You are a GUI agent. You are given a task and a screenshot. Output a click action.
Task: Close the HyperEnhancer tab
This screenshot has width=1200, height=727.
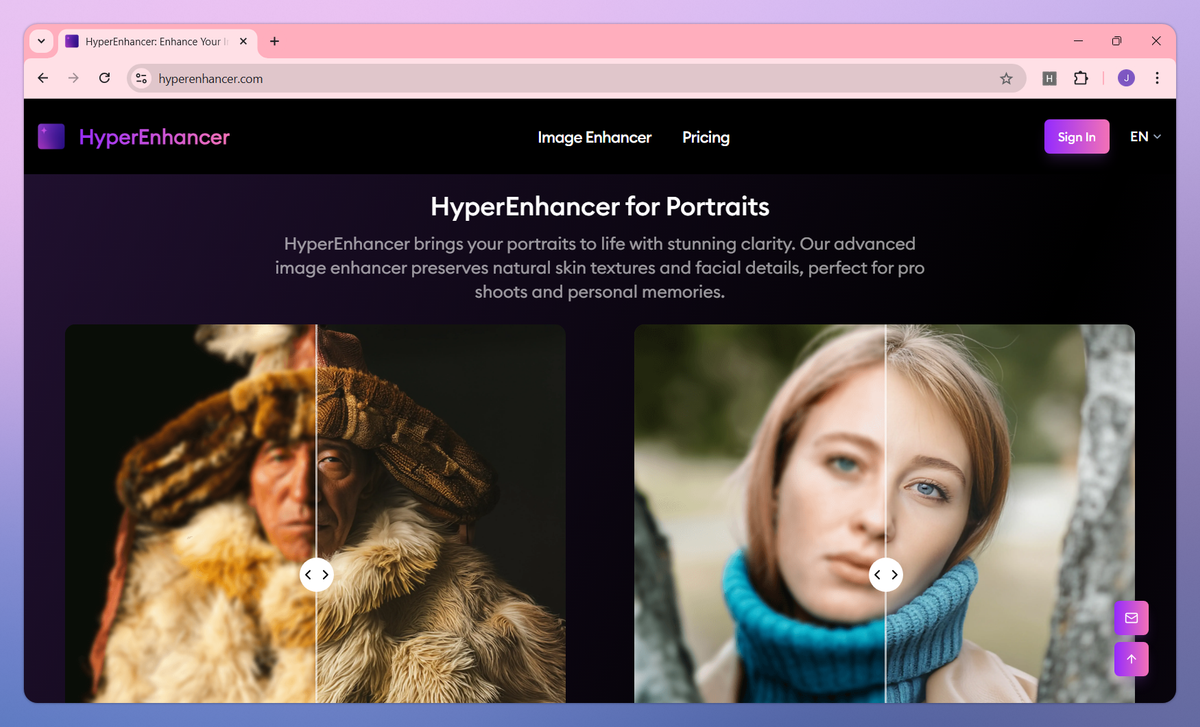242,41
